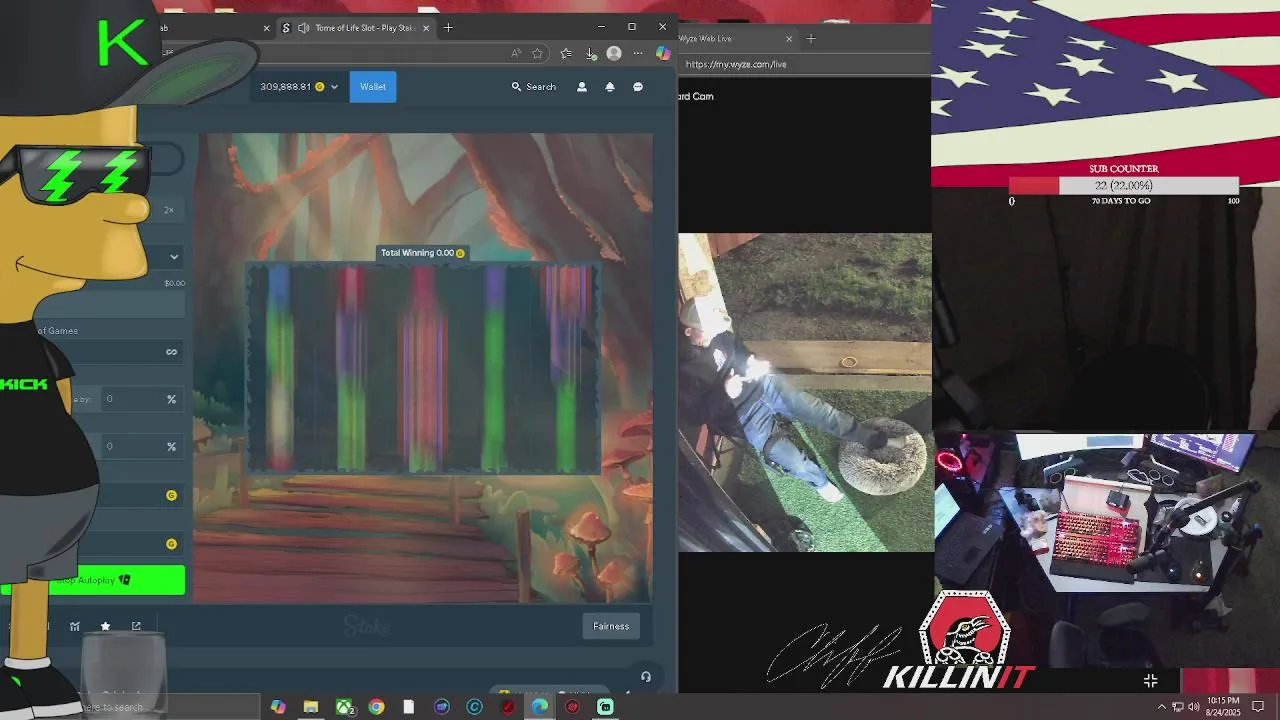Screen dimensions: 1280x720
Task: Expand the bet options dropdown chevron
Action: pos(174,257)
